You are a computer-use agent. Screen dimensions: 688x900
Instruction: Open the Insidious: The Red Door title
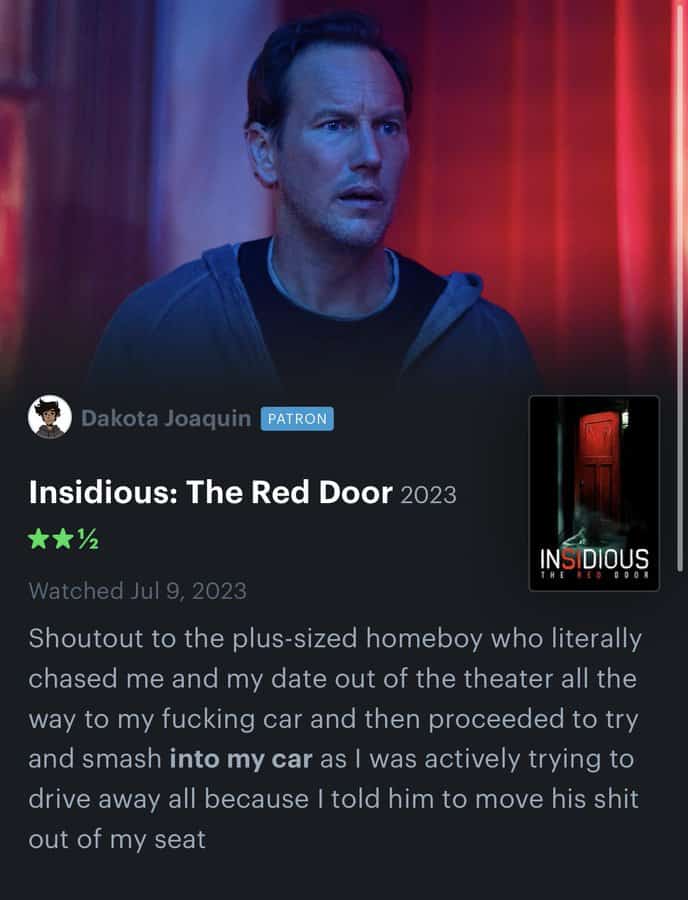point(211,492)
